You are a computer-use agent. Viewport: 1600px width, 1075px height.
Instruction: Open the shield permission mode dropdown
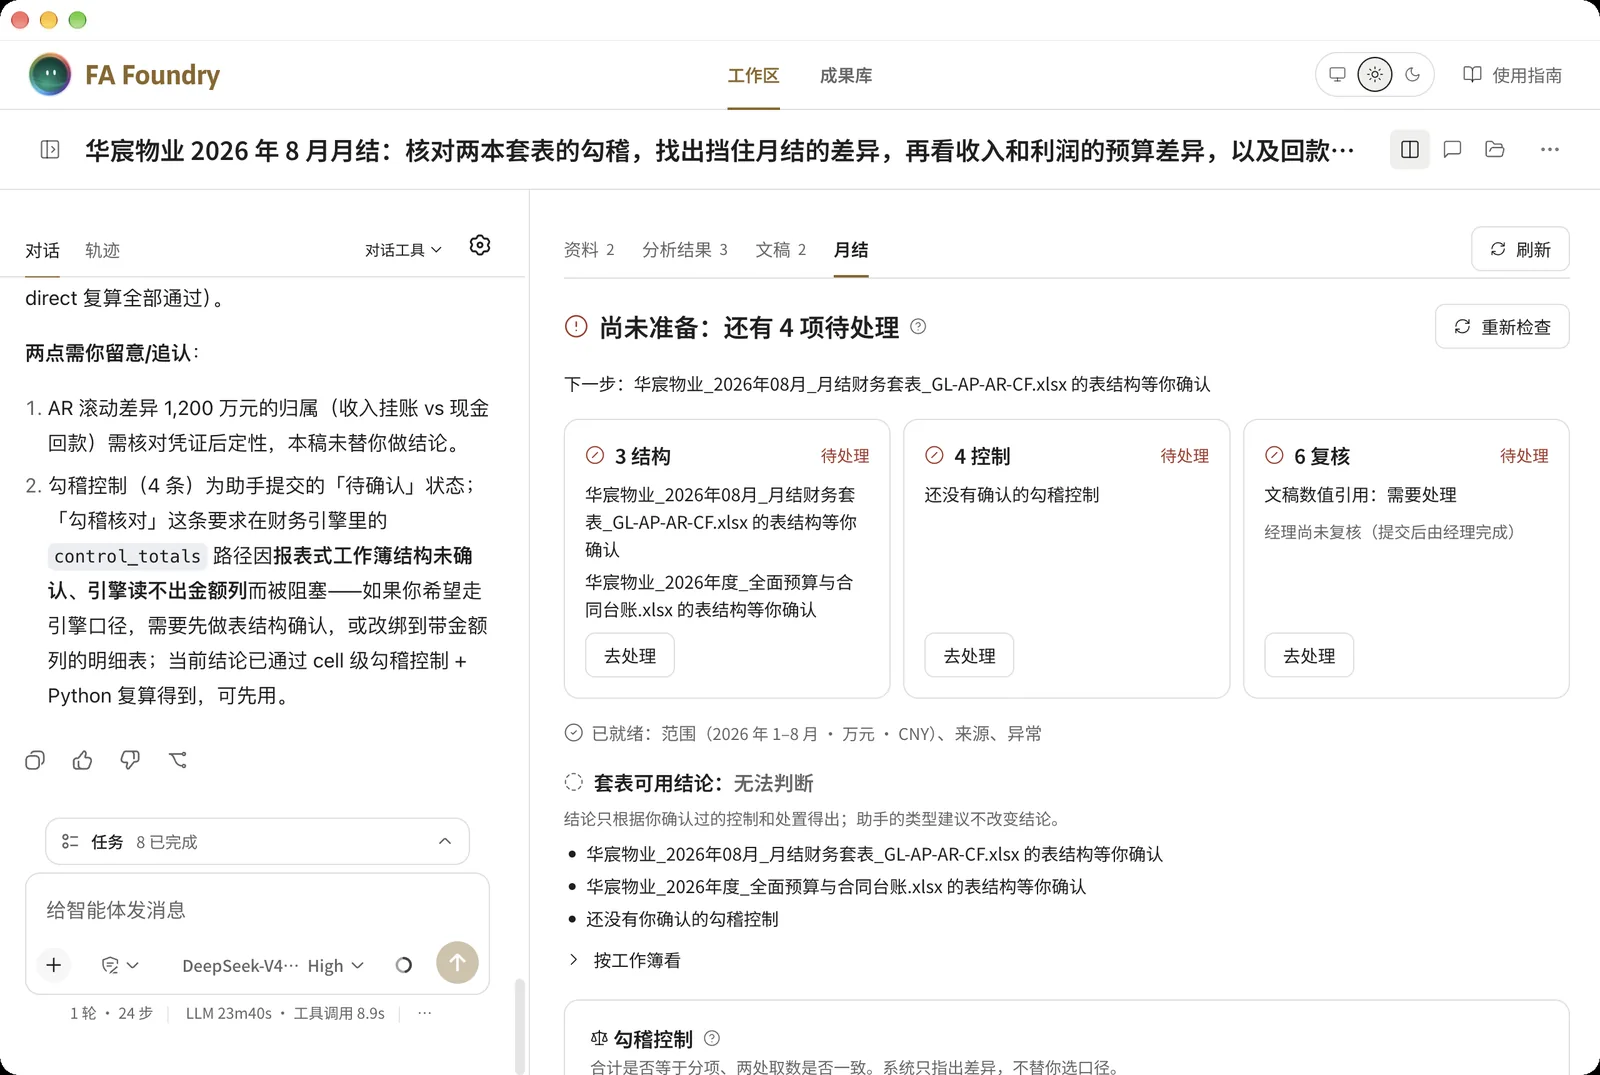tap(120, 965)
